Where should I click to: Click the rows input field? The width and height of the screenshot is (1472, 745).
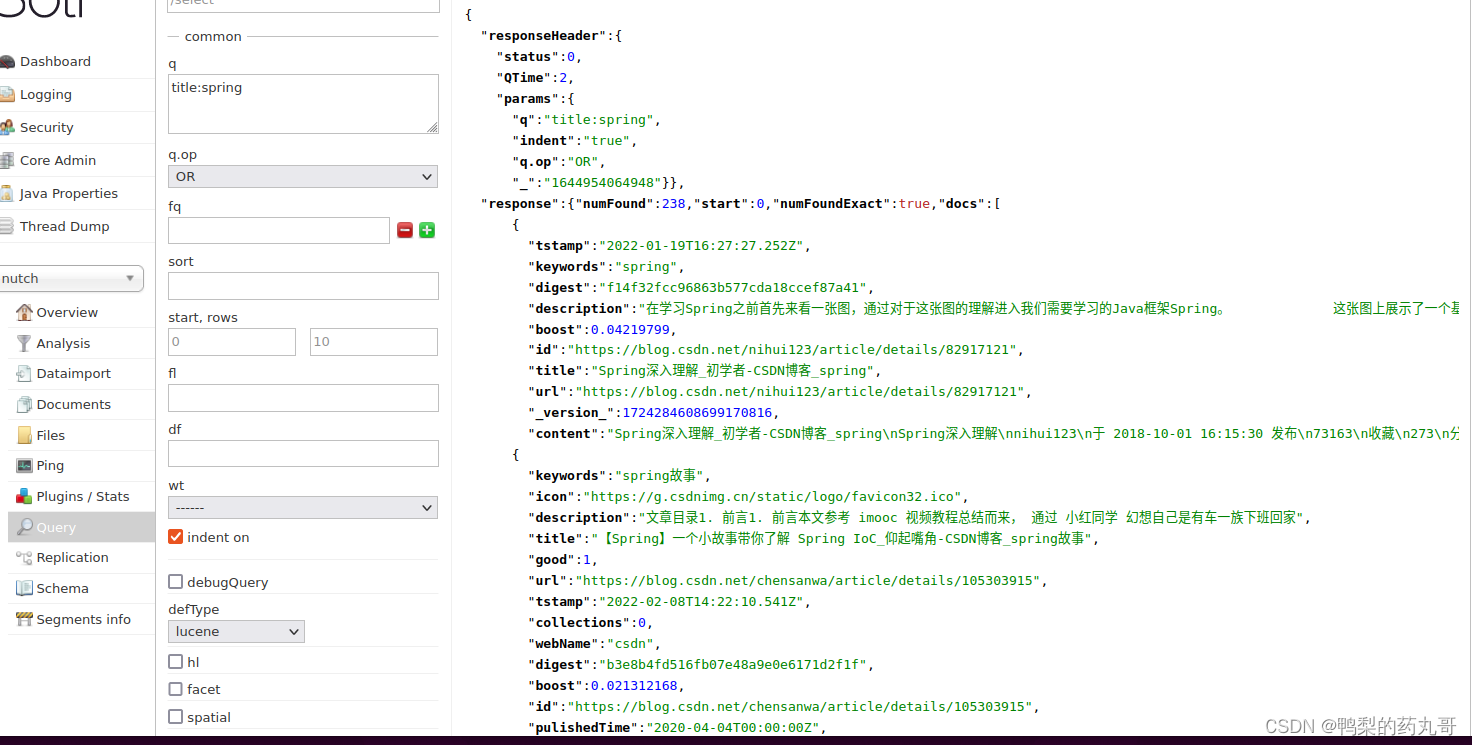[x=374, y=341]
